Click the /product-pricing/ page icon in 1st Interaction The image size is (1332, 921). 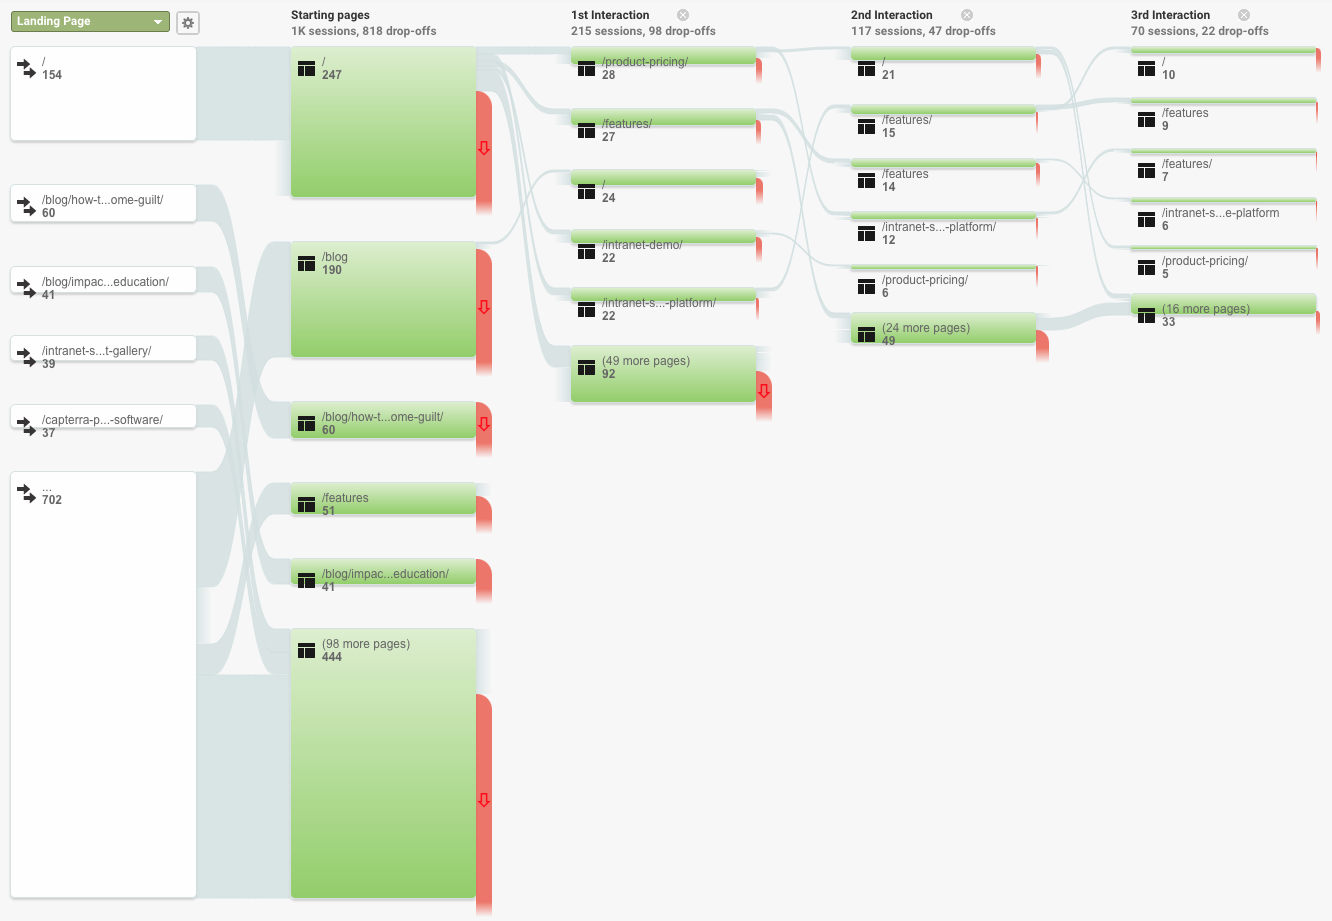click(x=587, y=69)
